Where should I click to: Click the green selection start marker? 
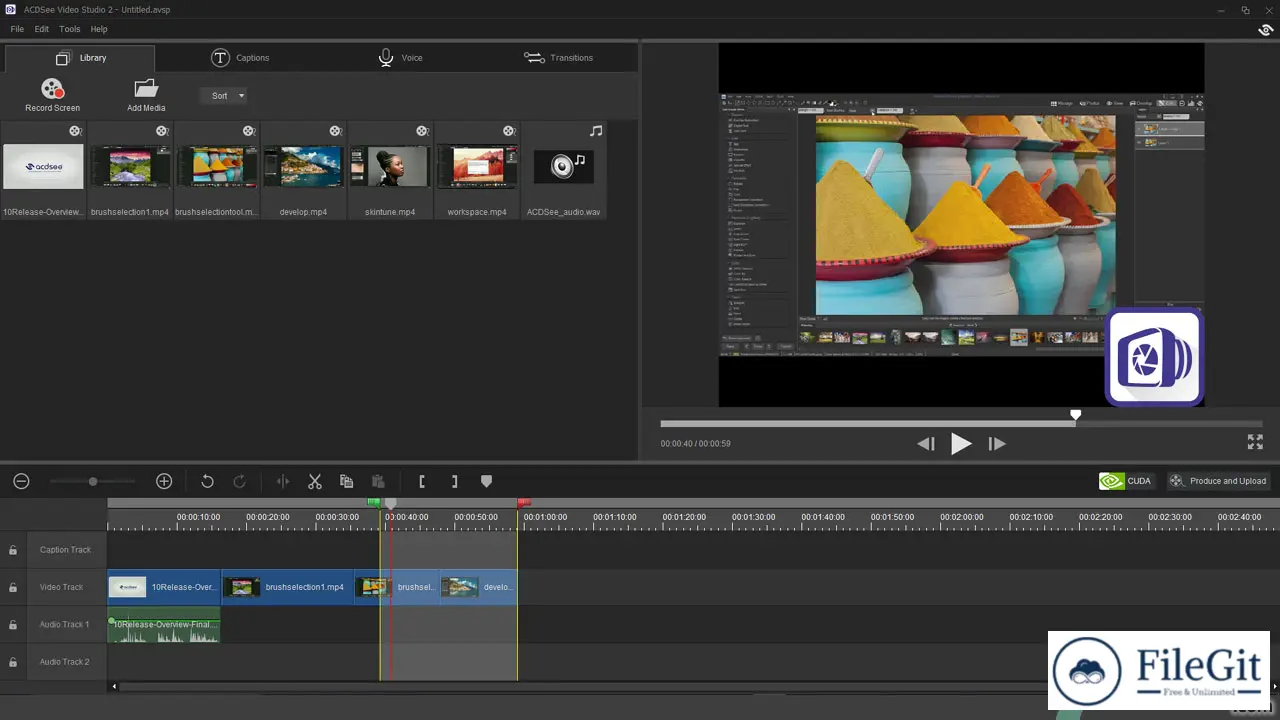373,502
